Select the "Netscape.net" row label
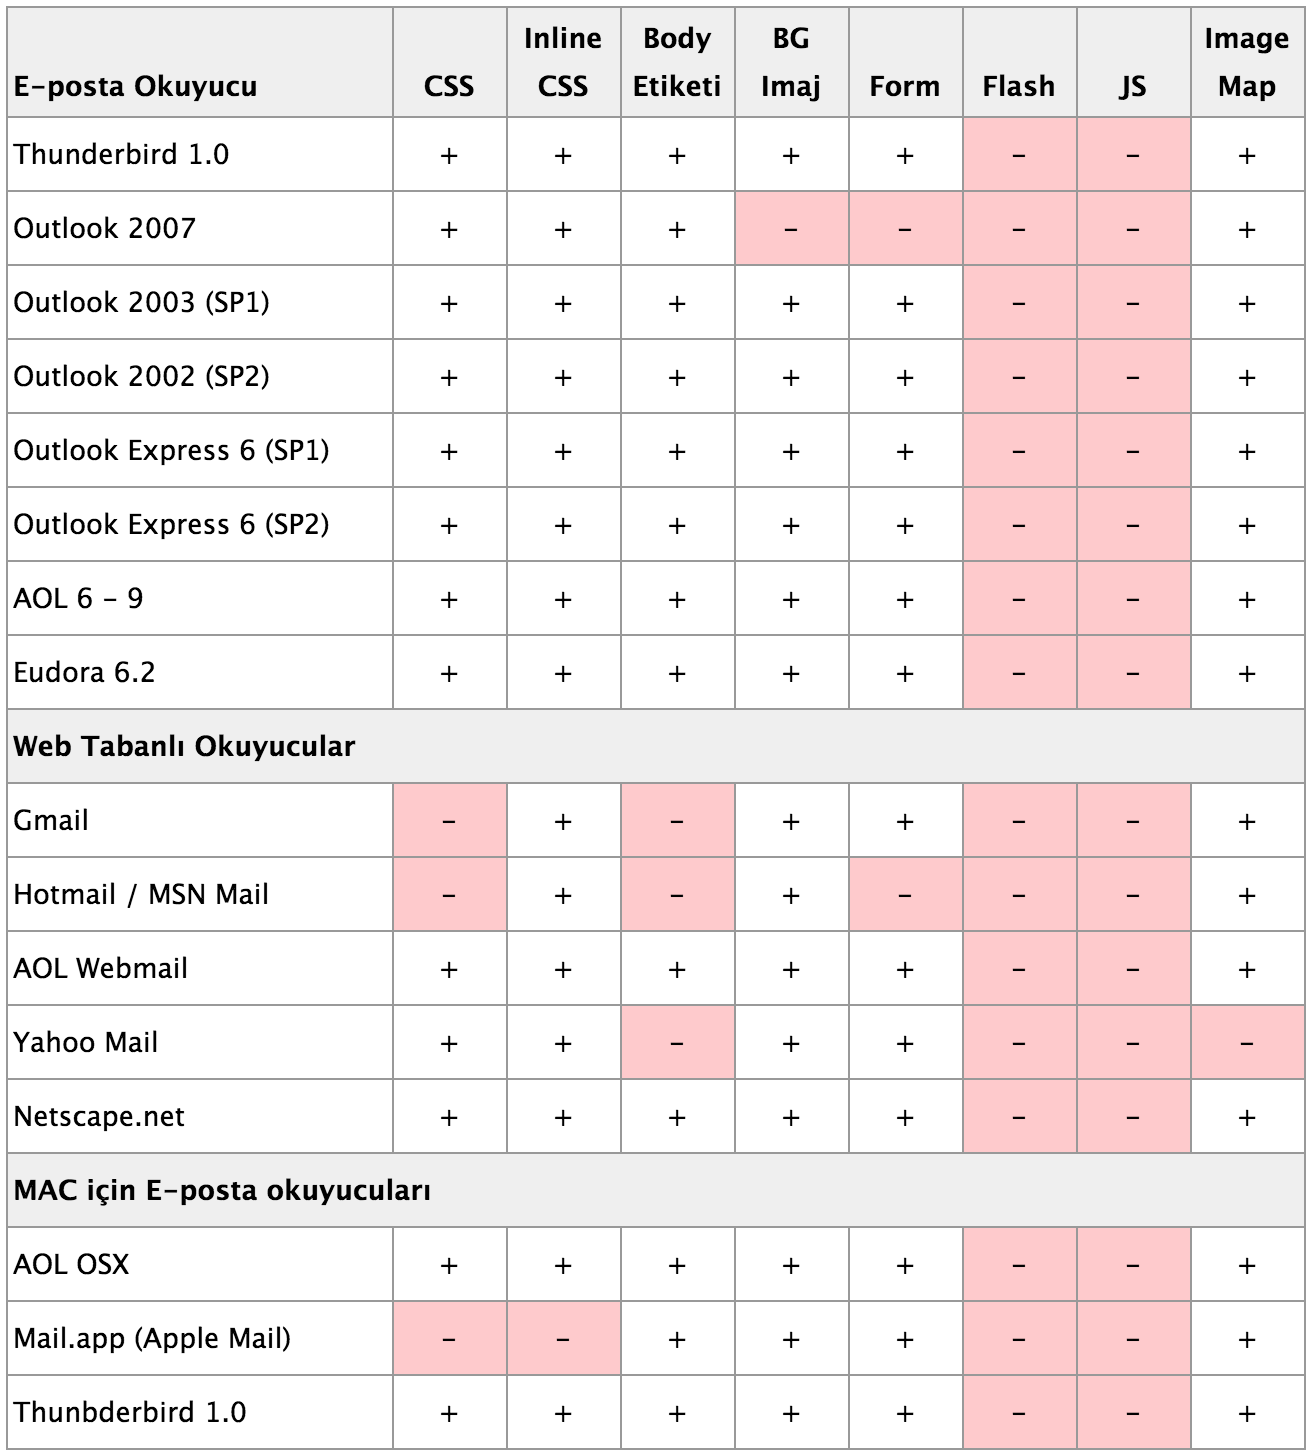 point(99,1116)
